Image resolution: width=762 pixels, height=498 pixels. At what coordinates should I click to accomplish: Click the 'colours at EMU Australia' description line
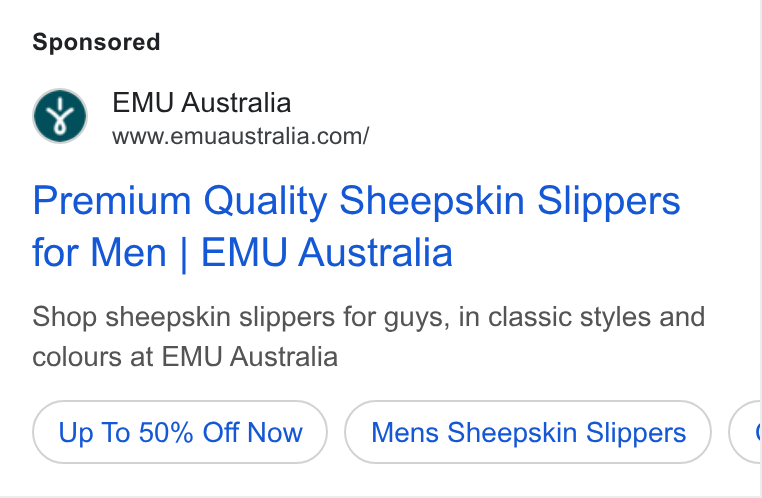(x=185, y=357)
